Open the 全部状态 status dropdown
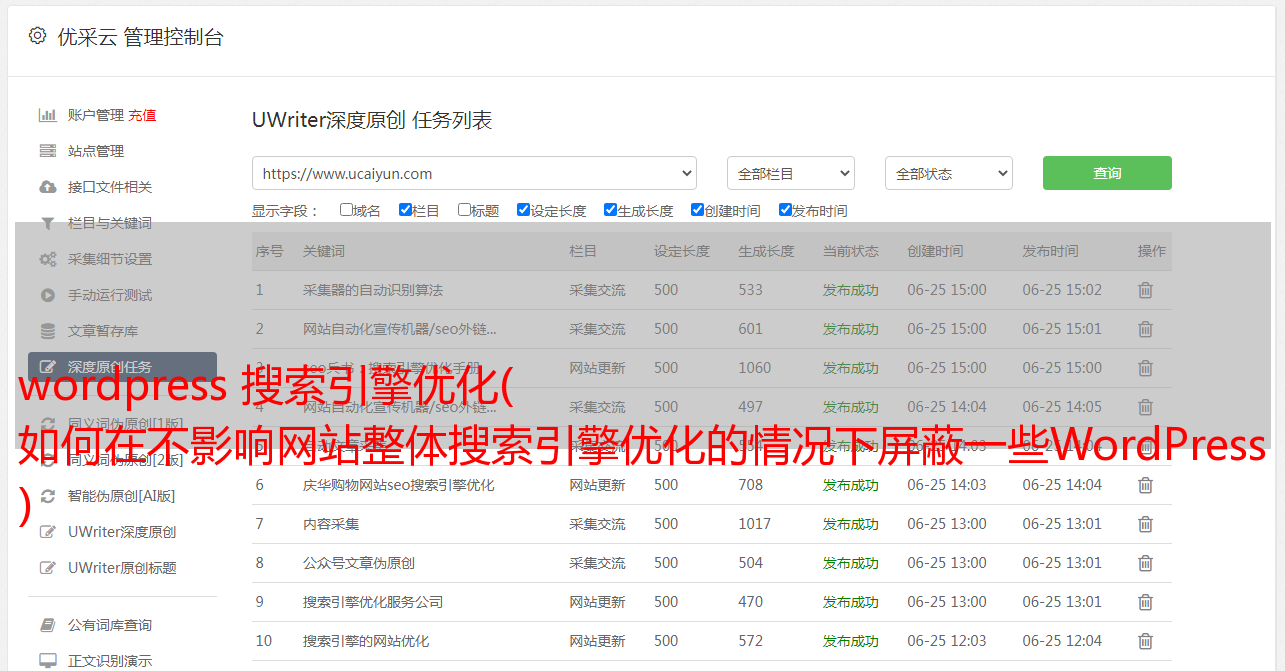 948,173
